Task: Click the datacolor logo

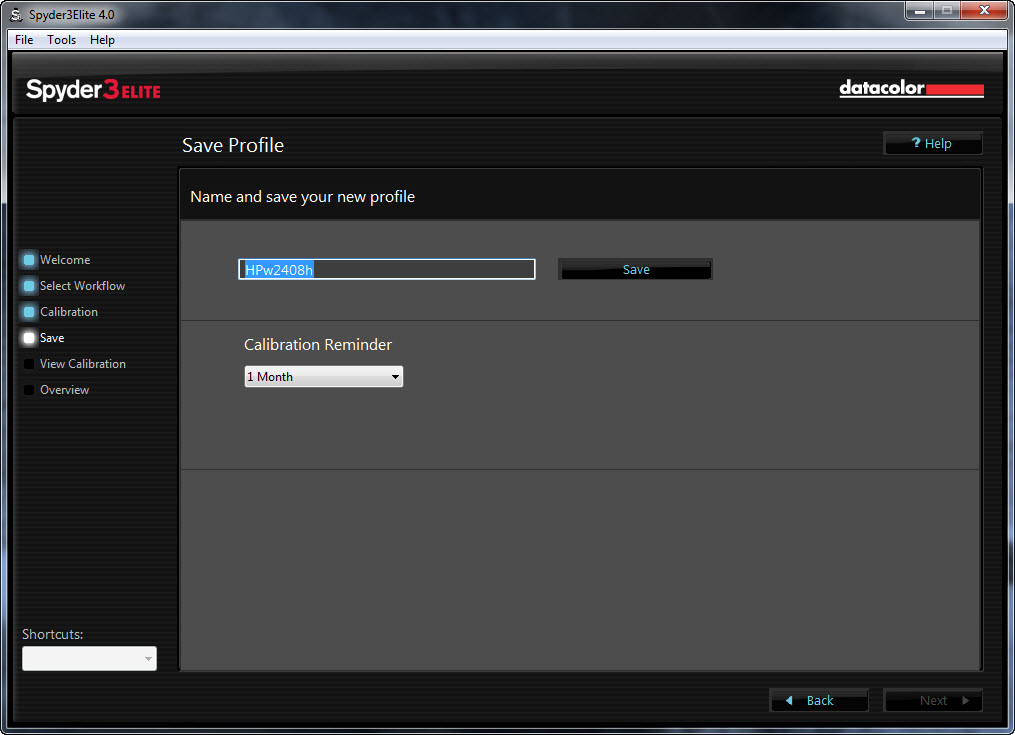Action: [911, 89]
